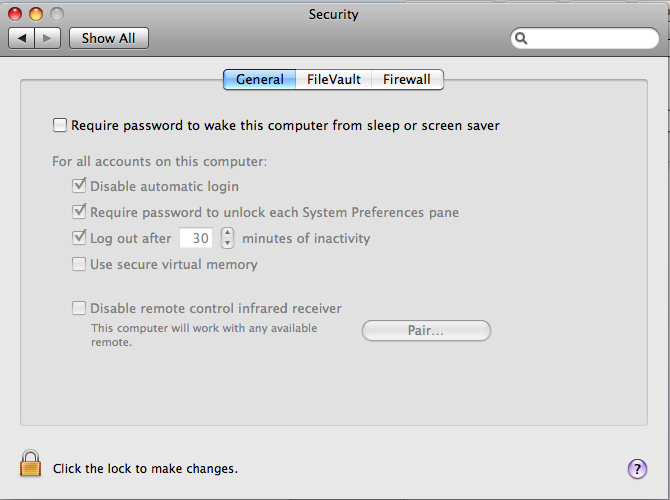This screenshot has height=500, width=670.
Task: Enable require password to wake from sleep
Action: (x=60, y=126)
